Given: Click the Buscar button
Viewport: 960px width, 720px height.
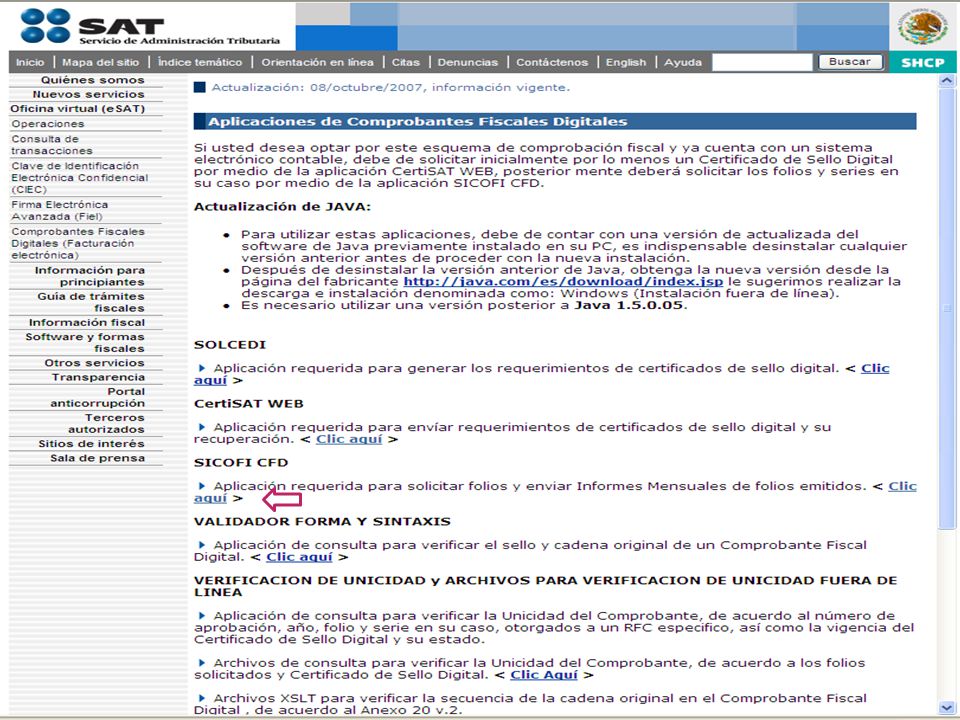Looking at the screenshot, I should [850, 62].
